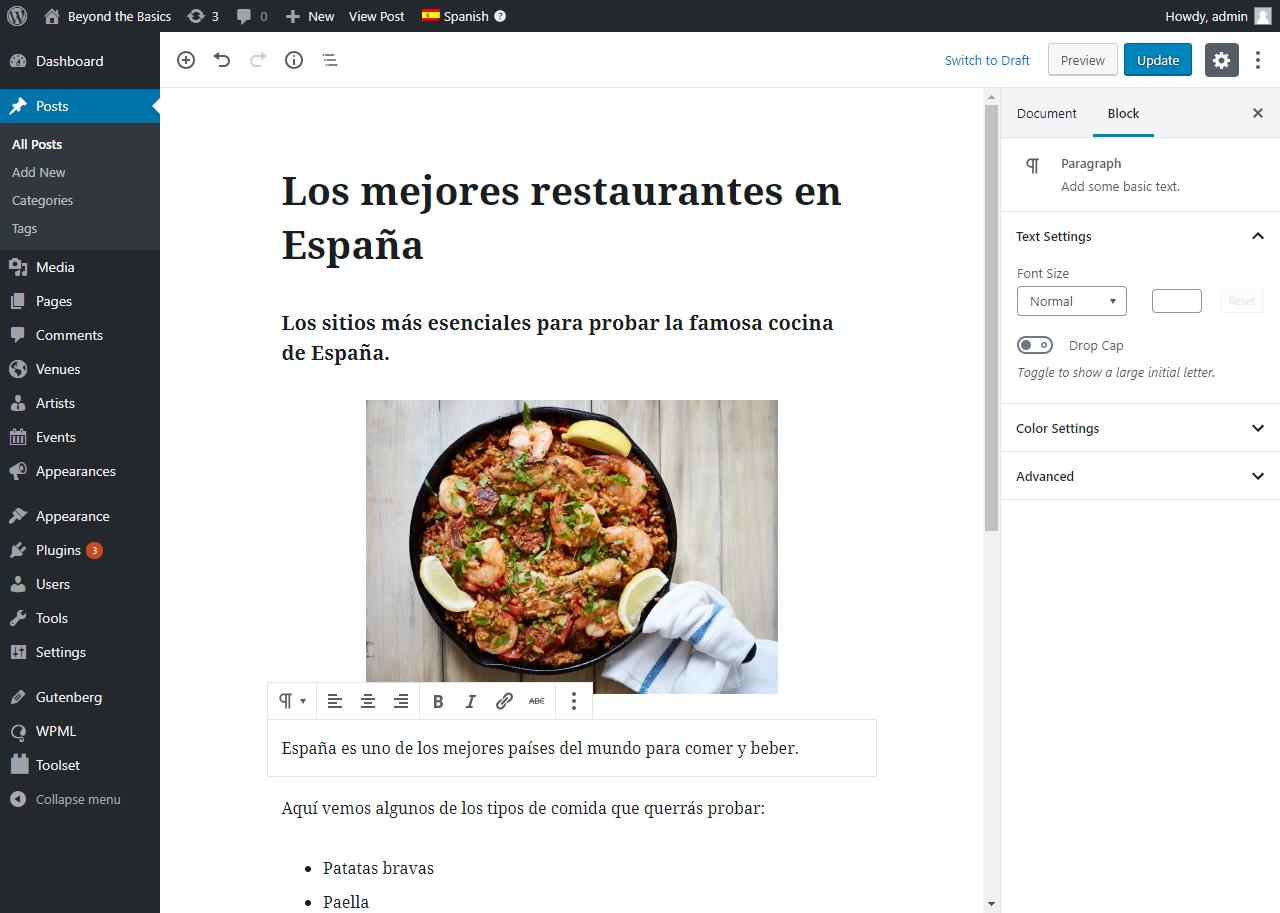
Task: Apply bold formatting in block toolbar
Action: click(438, 701)
